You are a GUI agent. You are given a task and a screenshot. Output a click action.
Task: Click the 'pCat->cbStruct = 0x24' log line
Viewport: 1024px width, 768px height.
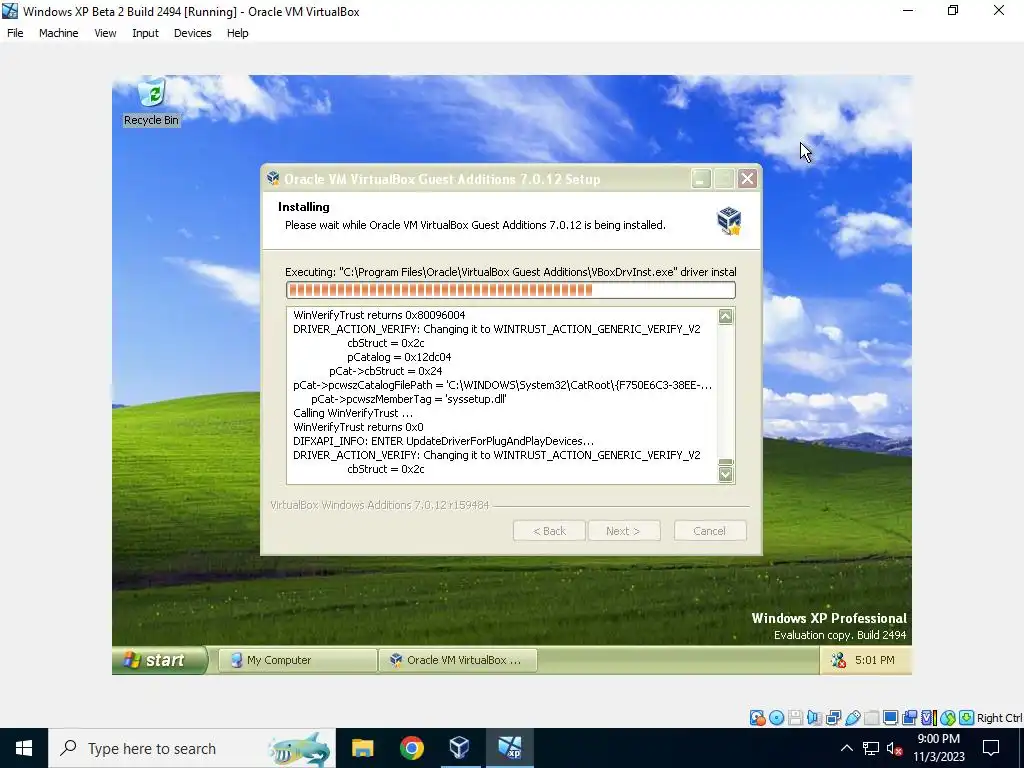click(385, 371)
